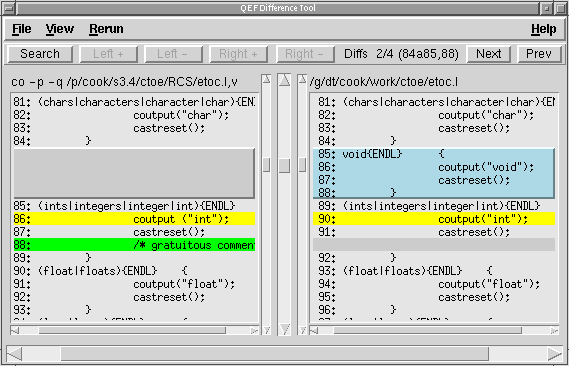Go to the Prev difference
The width and height of the screenshot is (569, 366).
pyautogui.click(x=539, y=54)
